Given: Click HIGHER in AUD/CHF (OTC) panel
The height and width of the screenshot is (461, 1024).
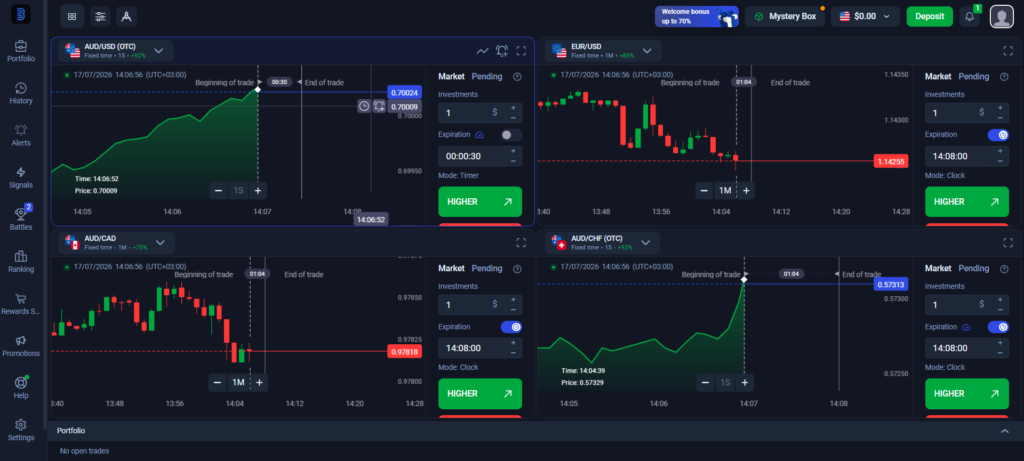Looking at the screenshot, I should (967, 394).
